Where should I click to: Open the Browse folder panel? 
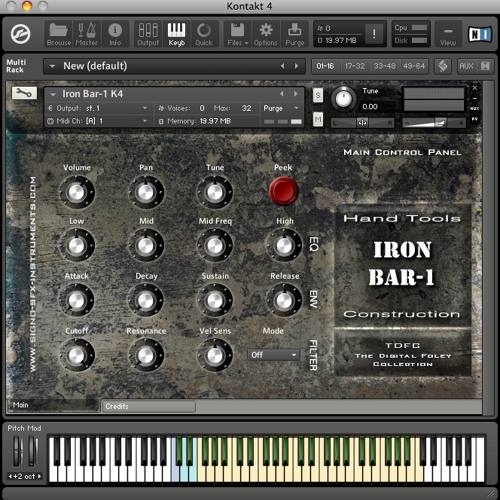pos(59,34)
